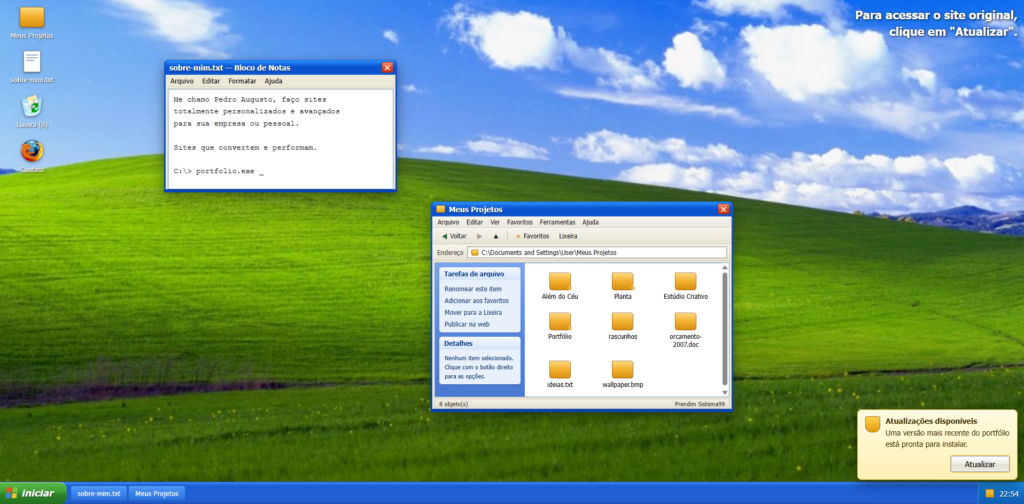Switch to sobre-mim.txt in the taskbar
The height and width of the screenshot is (504, 1024).
99,494
